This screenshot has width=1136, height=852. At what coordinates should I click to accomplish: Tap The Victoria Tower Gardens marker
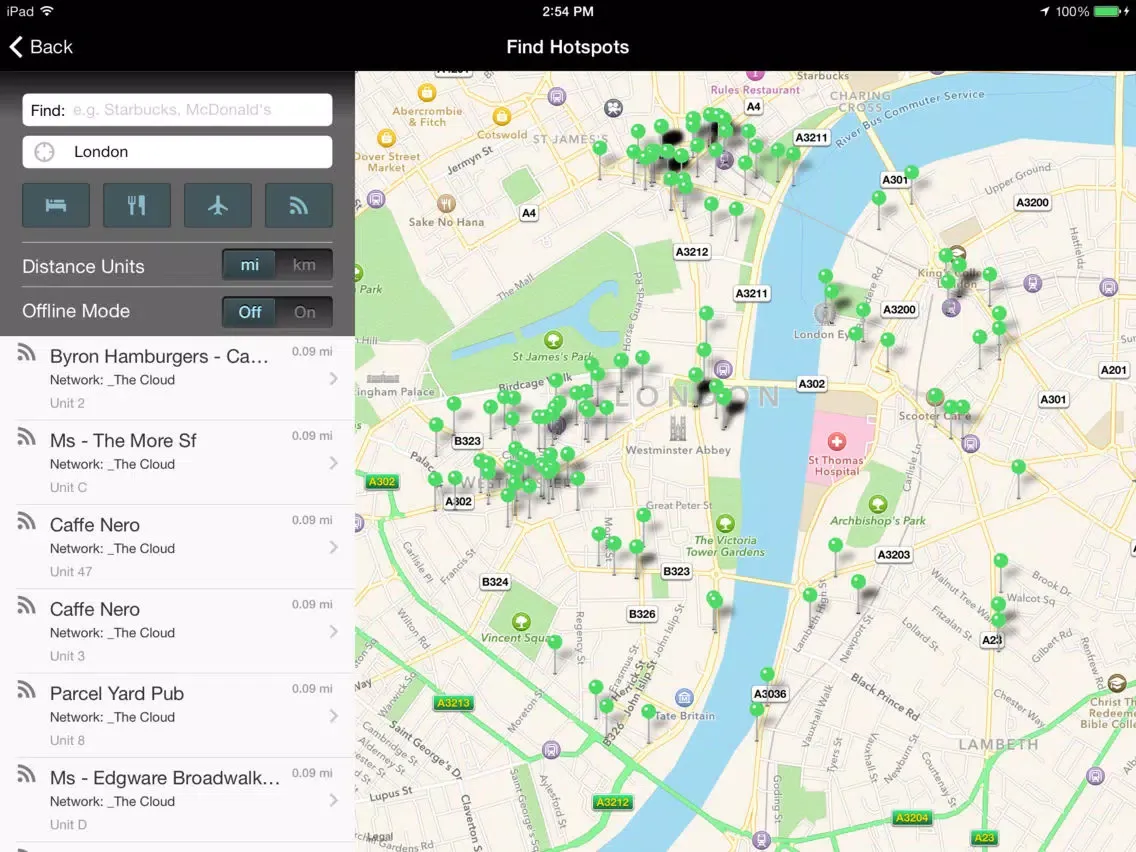(x=725, y=523)
